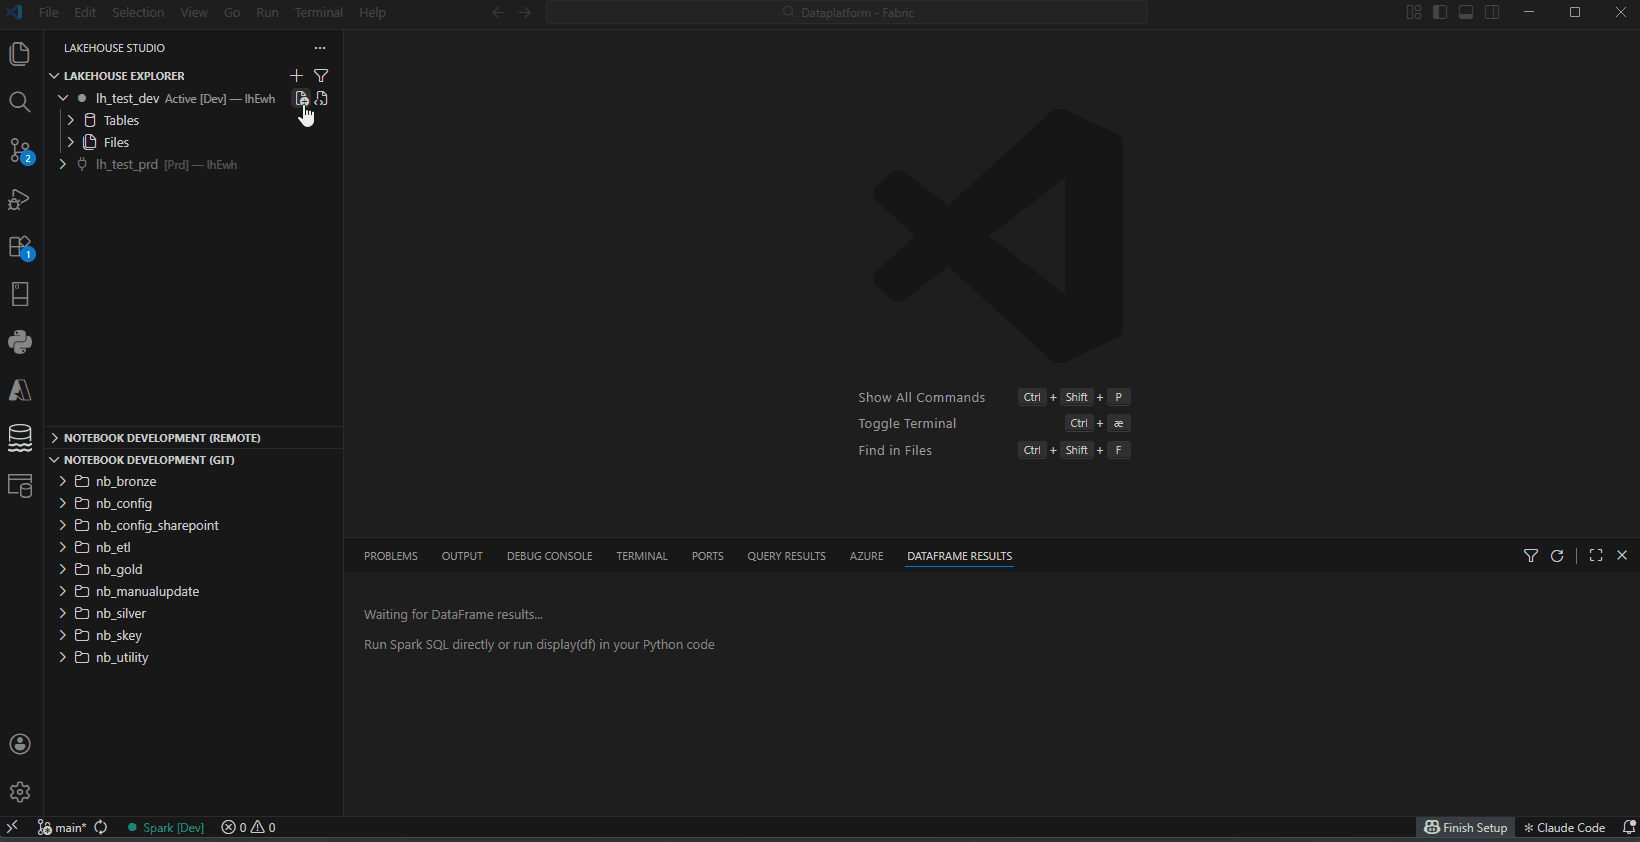Open Run and Debug view
The width and height of the screenshot is (1640, 842).
(20, 199)
